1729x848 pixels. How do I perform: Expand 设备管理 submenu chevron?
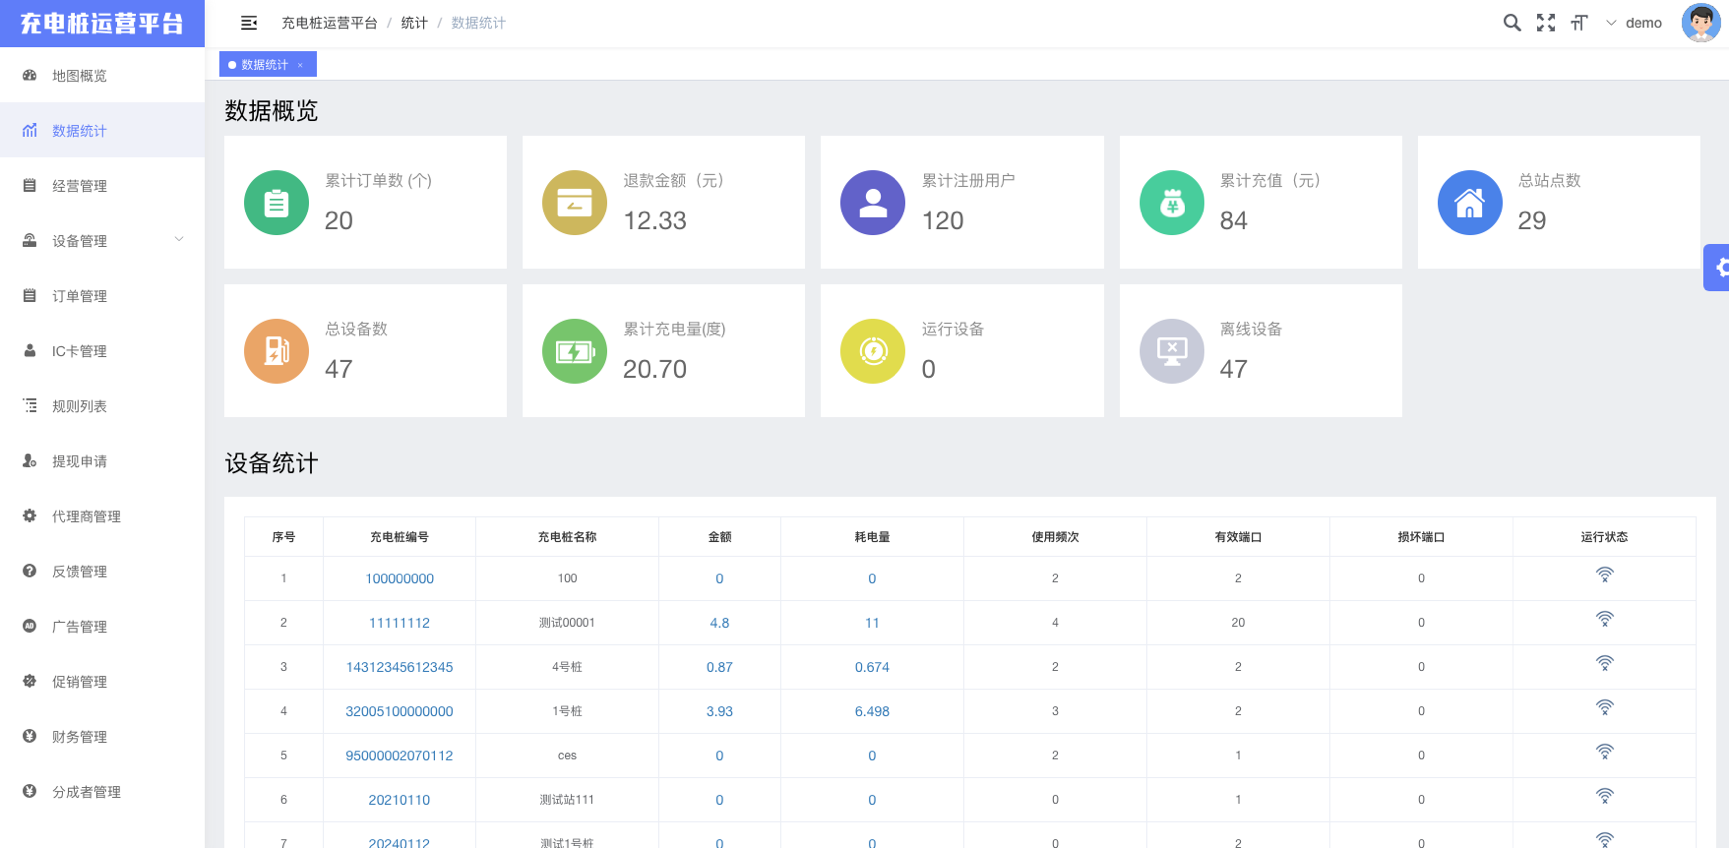click(x=179, y=239)
